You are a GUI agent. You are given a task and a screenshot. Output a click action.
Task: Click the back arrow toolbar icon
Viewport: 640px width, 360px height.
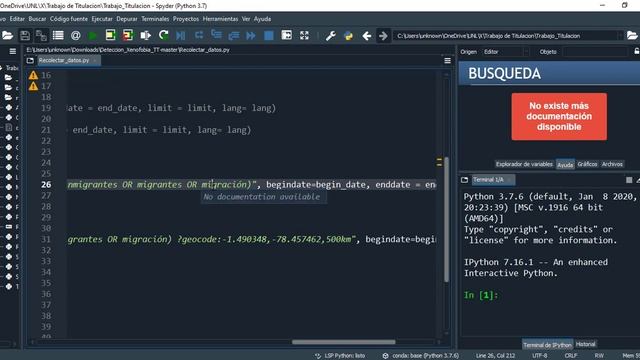point(367,36)
